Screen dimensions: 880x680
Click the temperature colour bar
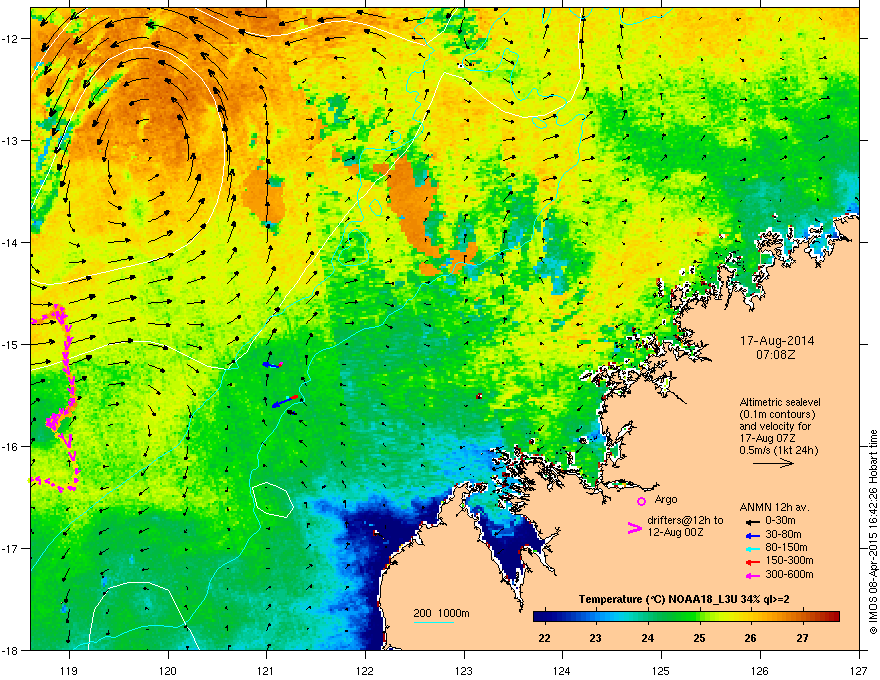[x=686, y=617]
